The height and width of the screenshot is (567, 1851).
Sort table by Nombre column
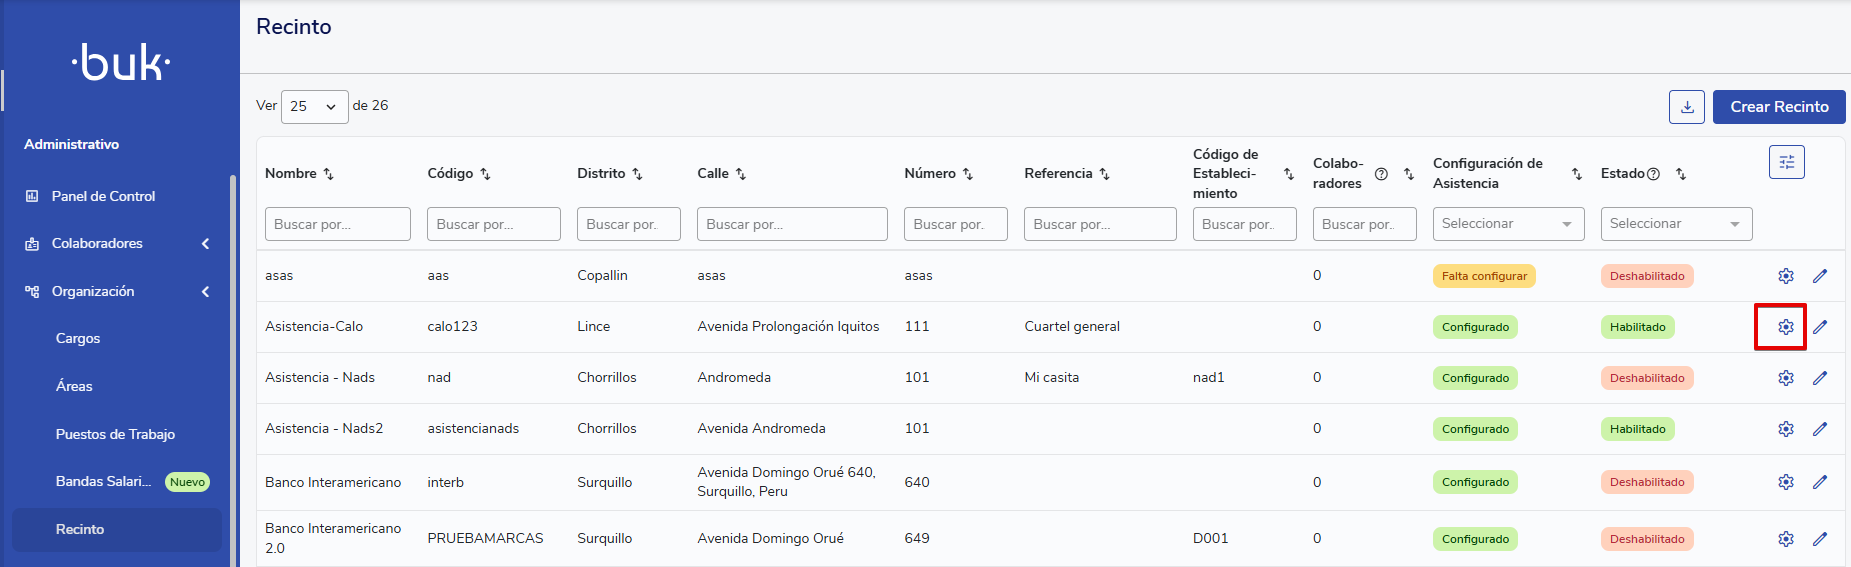(328, 174)
